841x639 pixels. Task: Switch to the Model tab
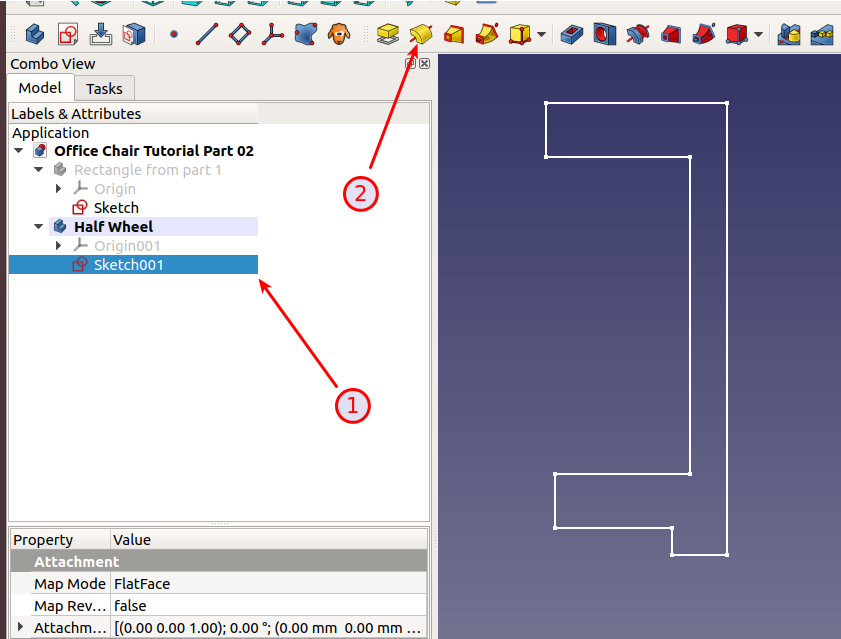[40, 88]
